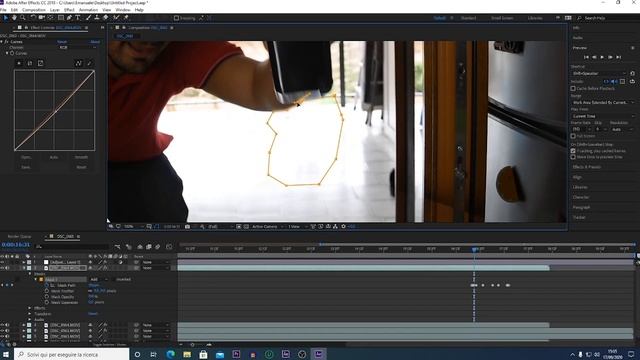Open the Mask 1 mode 'Add' dropdown

click(x=99, y=280)
